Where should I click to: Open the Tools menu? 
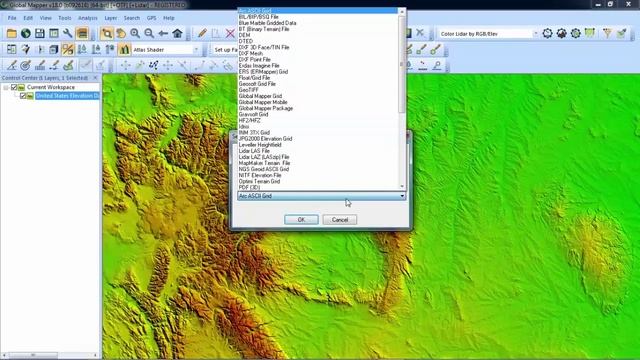pyautogui.click(x=64, y=18)
